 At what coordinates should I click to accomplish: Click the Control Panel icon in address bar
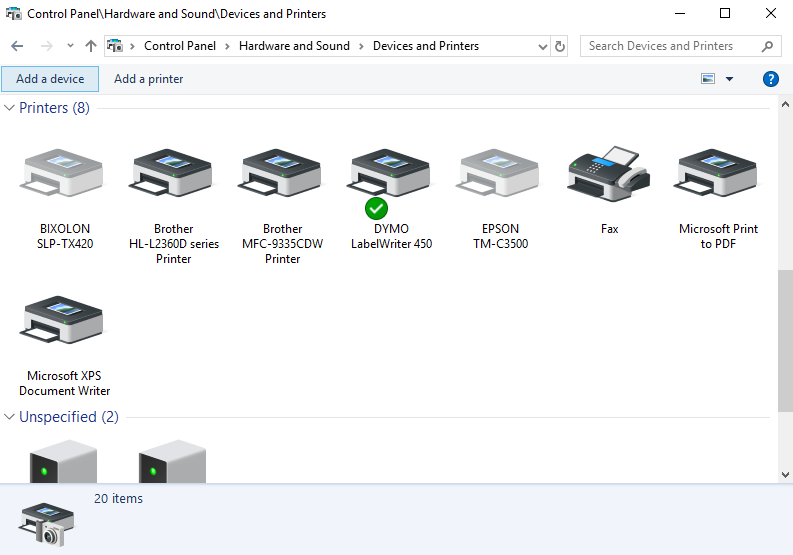(x=115, y=46)
